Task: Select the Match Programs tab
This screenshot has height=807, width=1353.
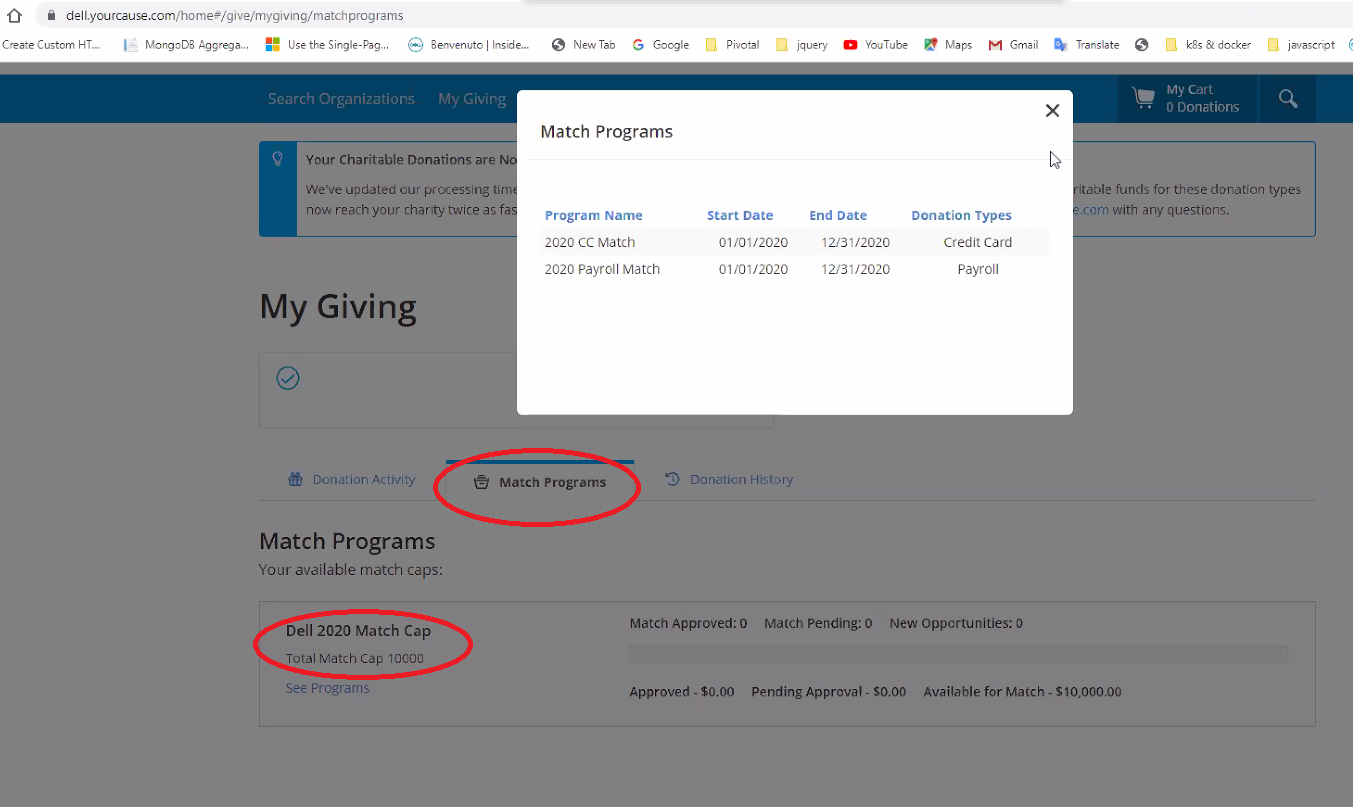Action: tap(540, 482)
